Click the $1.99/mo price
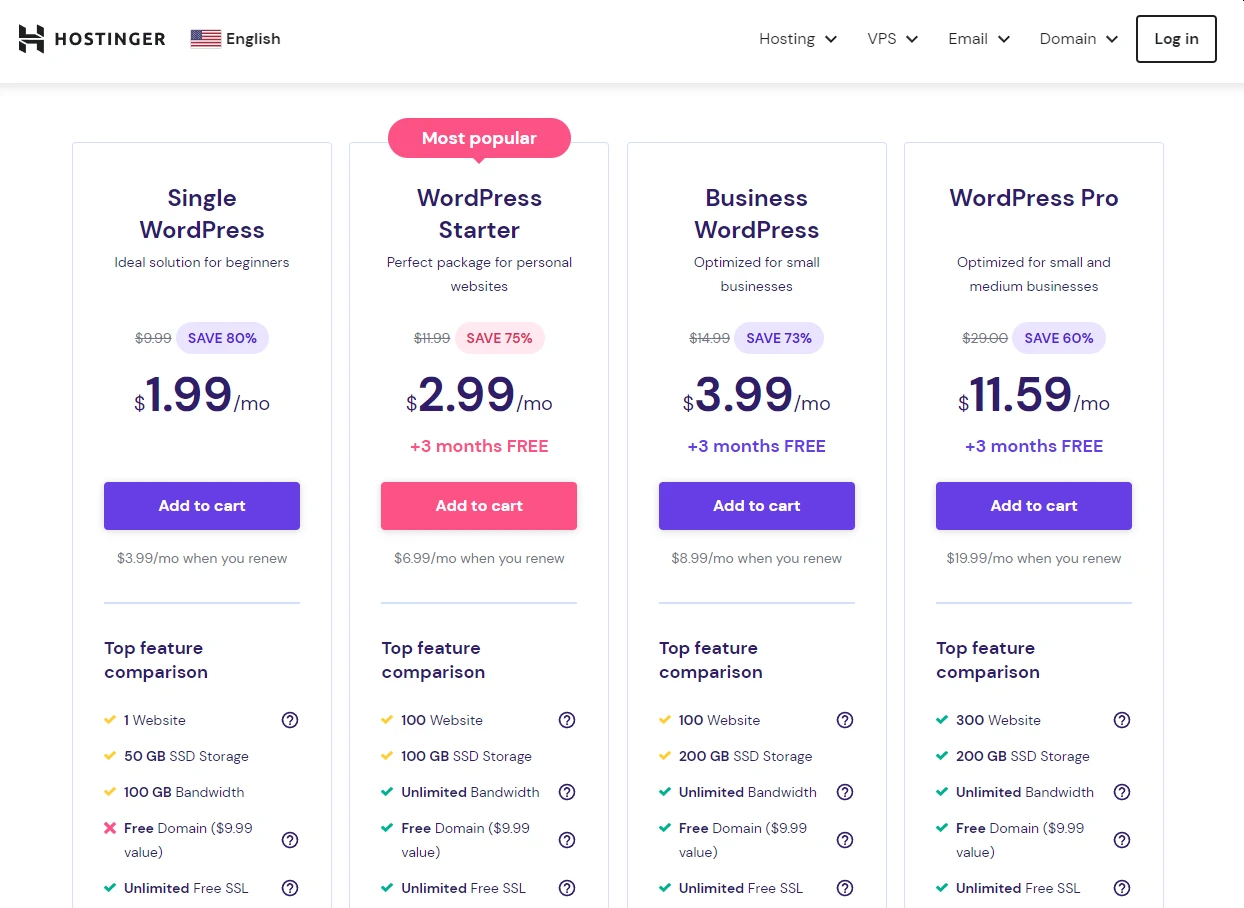The height and width of the screenshot is (908, 1244). (x=202, y=395)
